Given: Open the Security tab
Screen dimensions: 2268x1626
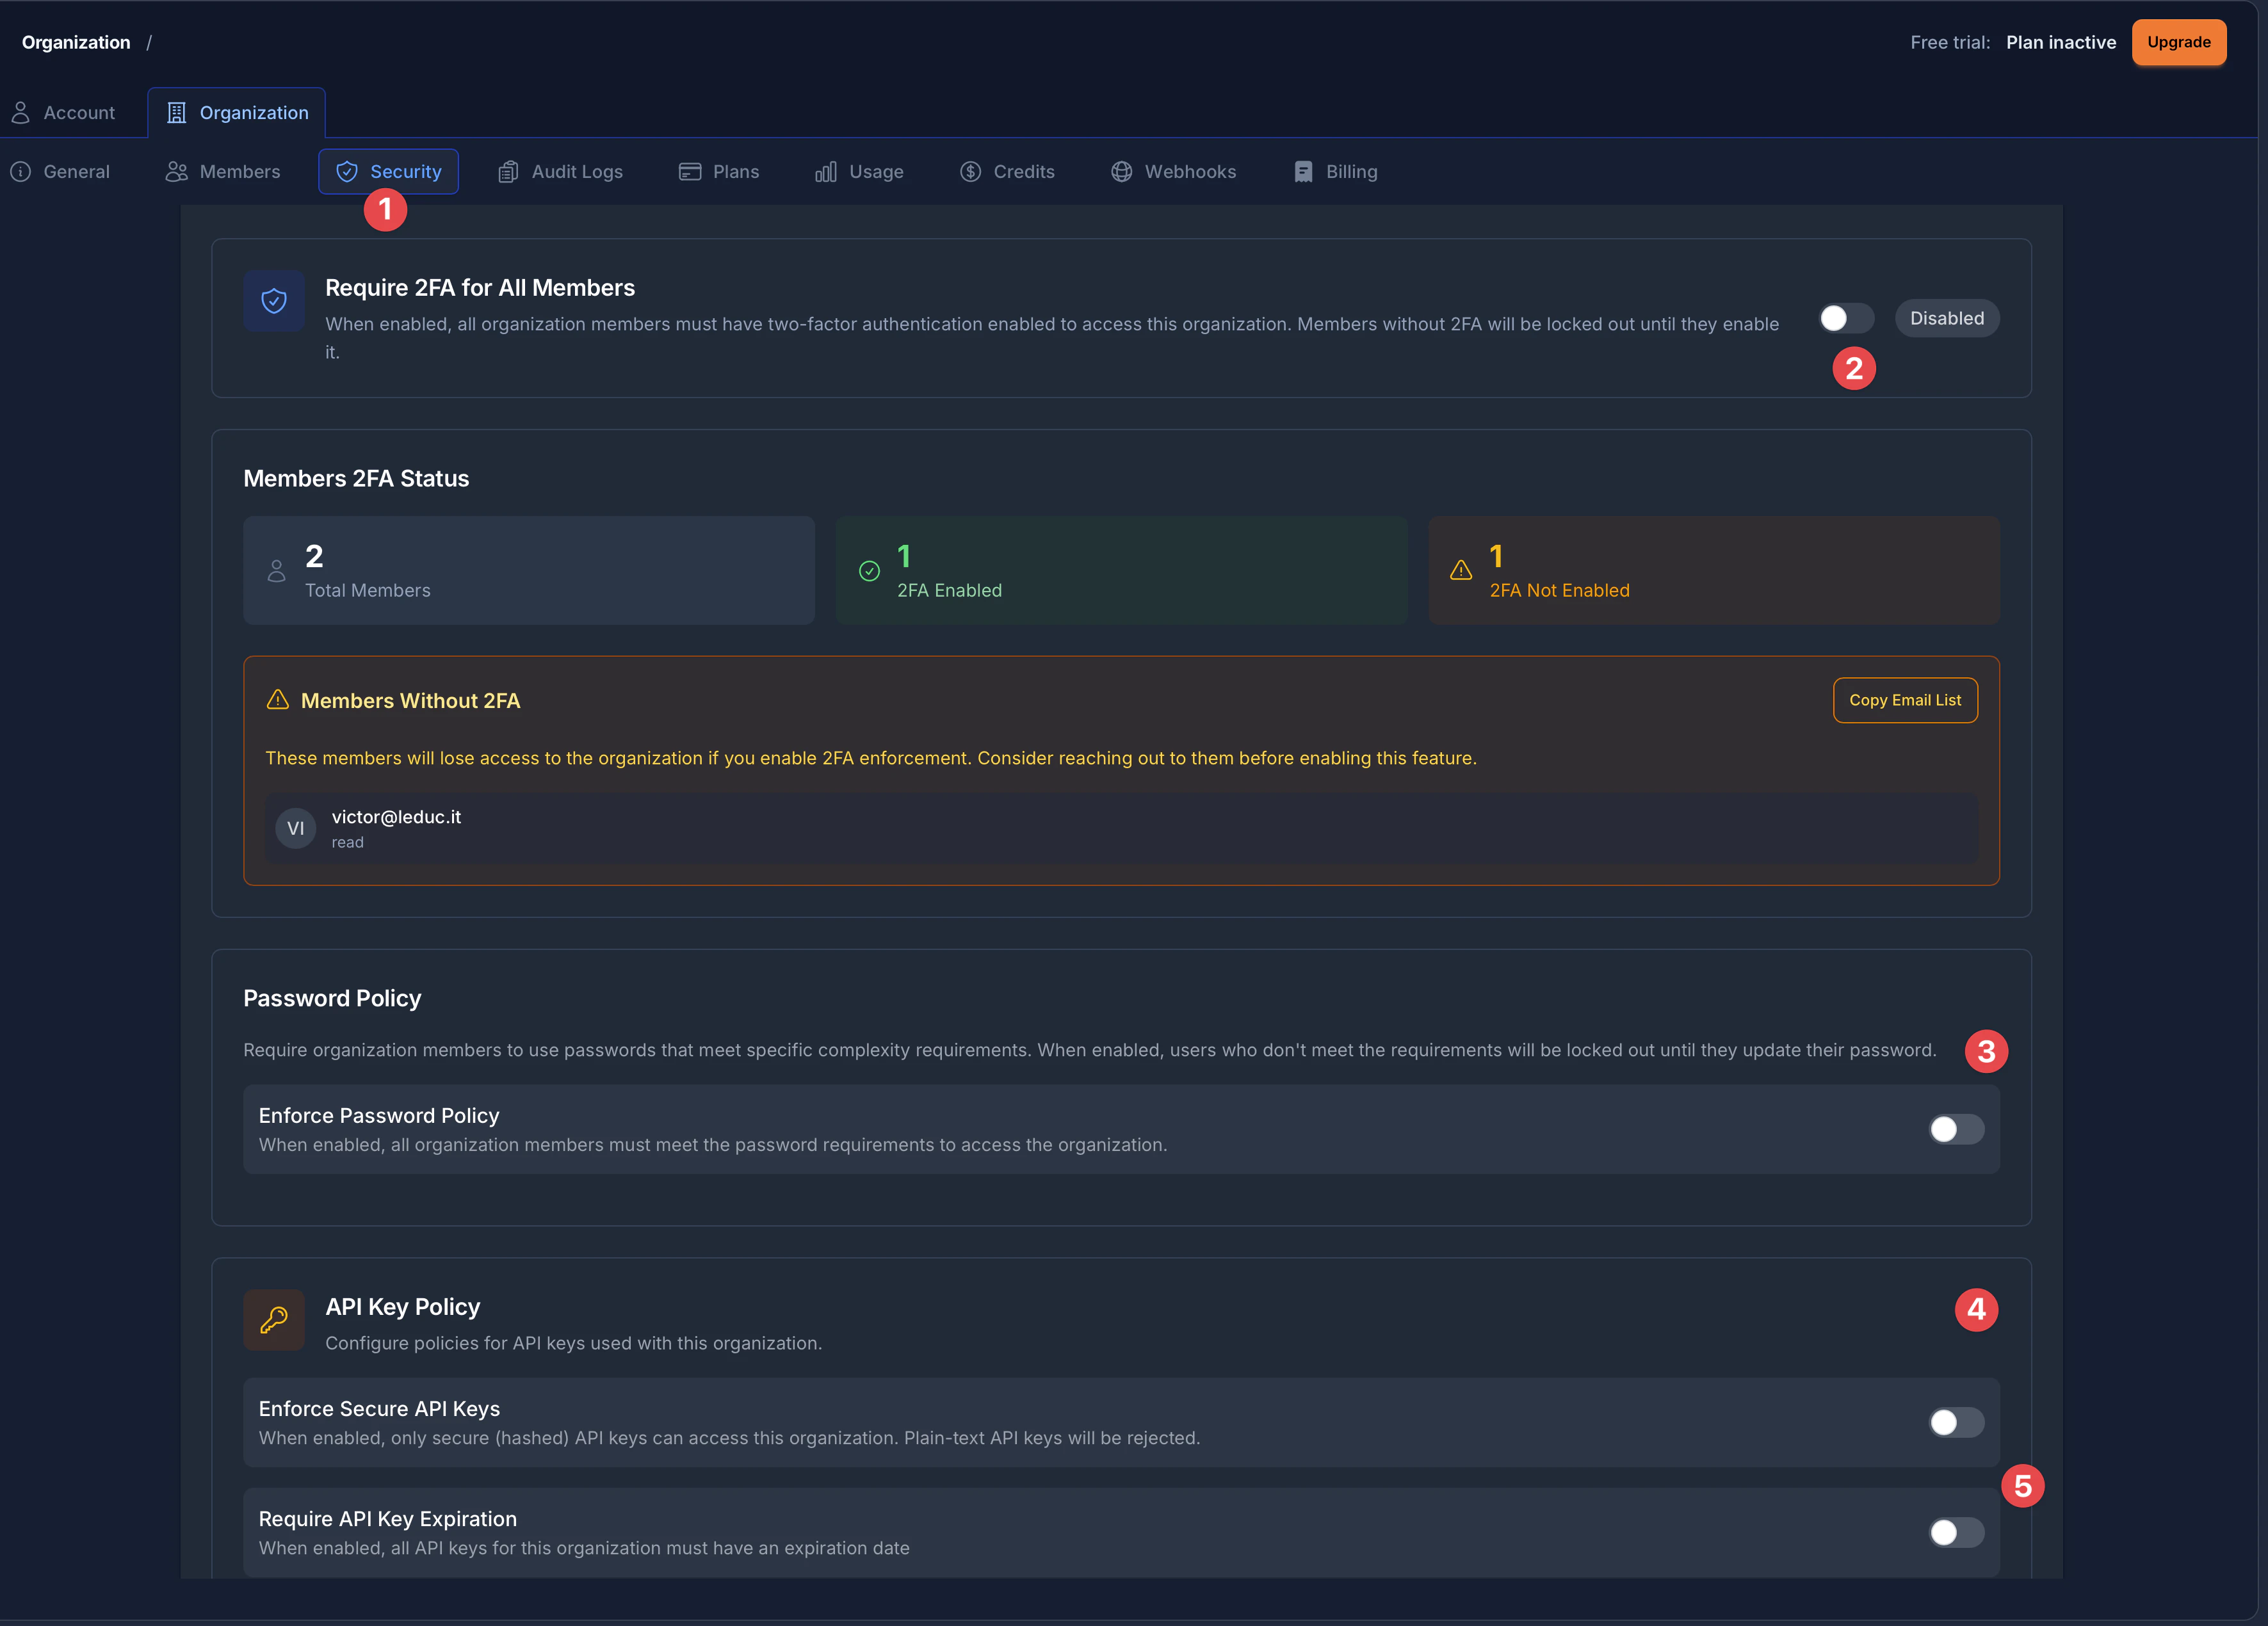Looking at the screenshot, I should click(x=389, y=171).
